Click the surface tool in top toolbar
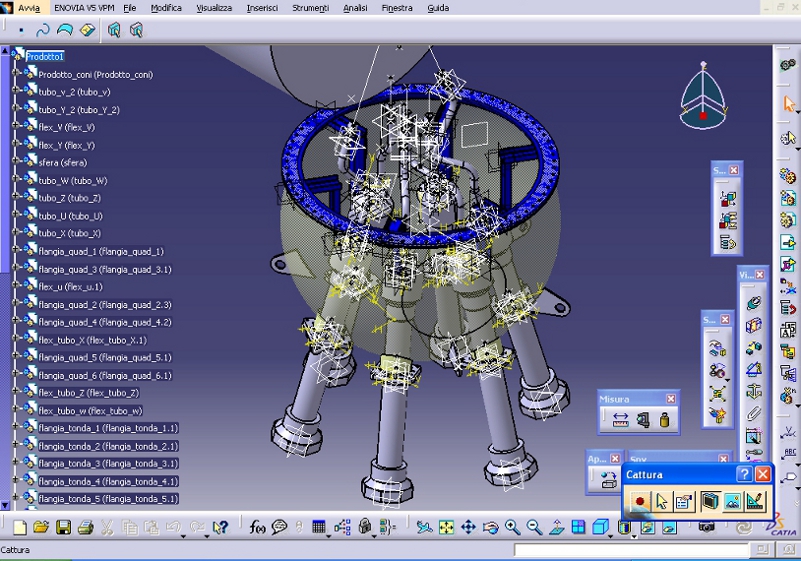The width and height of the screenshot is (801, 561). click(x=65, y=31)
